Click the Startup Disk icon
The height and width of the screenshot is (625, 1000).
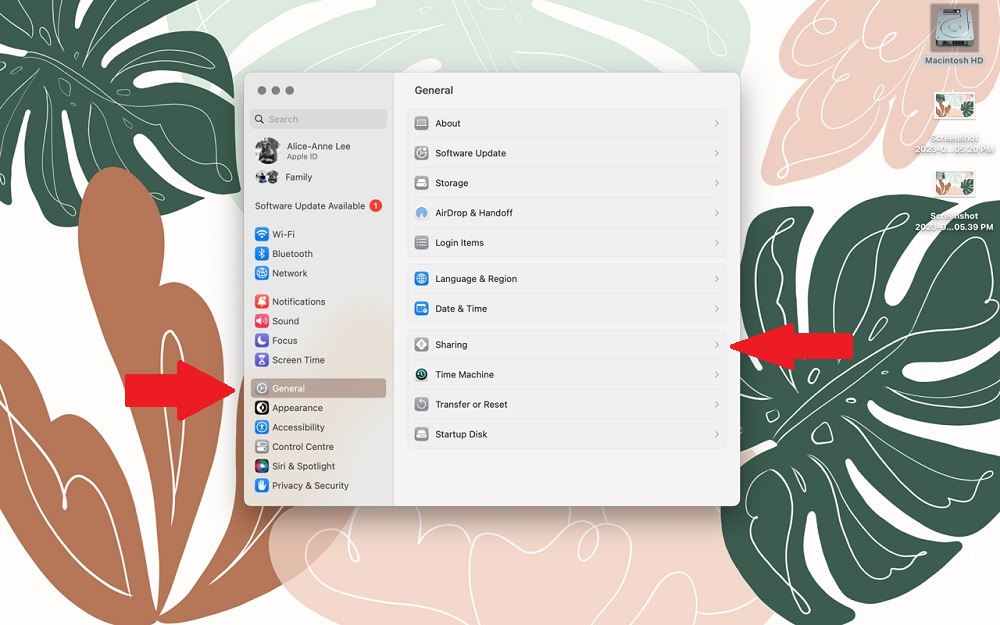(x=422, y=434)
